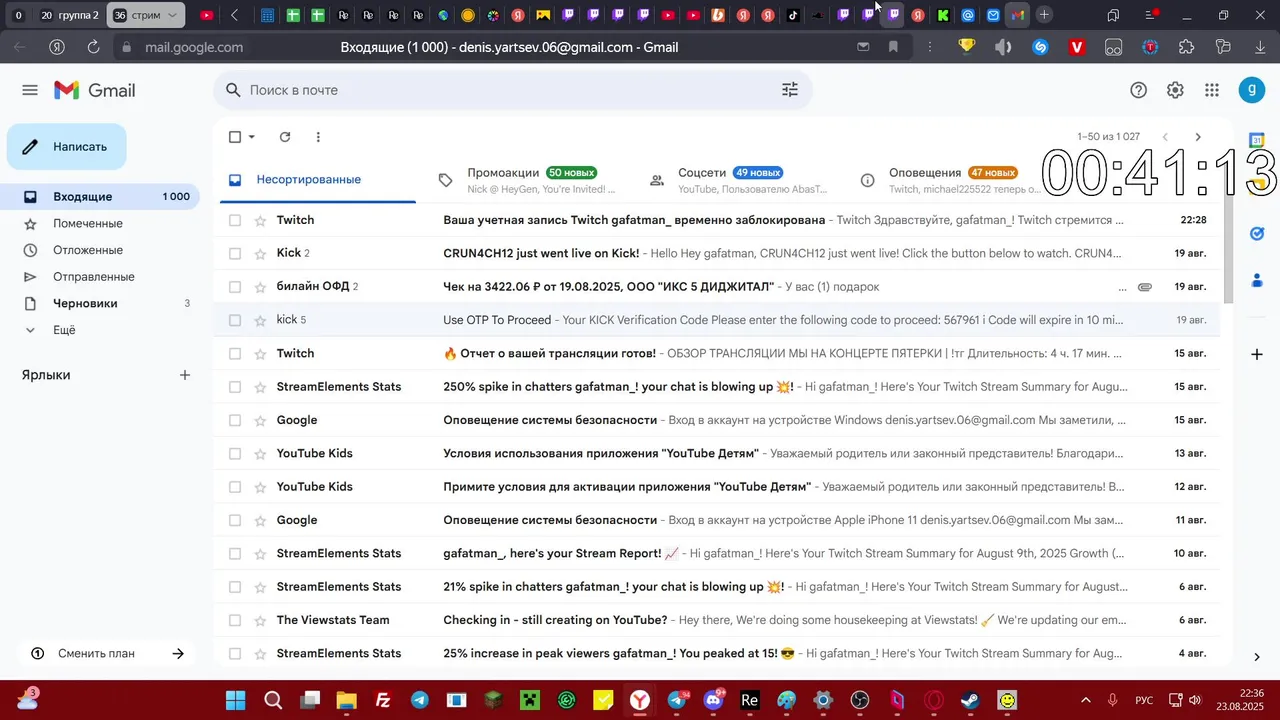Check the Twitch Отчет о трансляции email
Screen dimensions: 1280x720
point(235,353)
